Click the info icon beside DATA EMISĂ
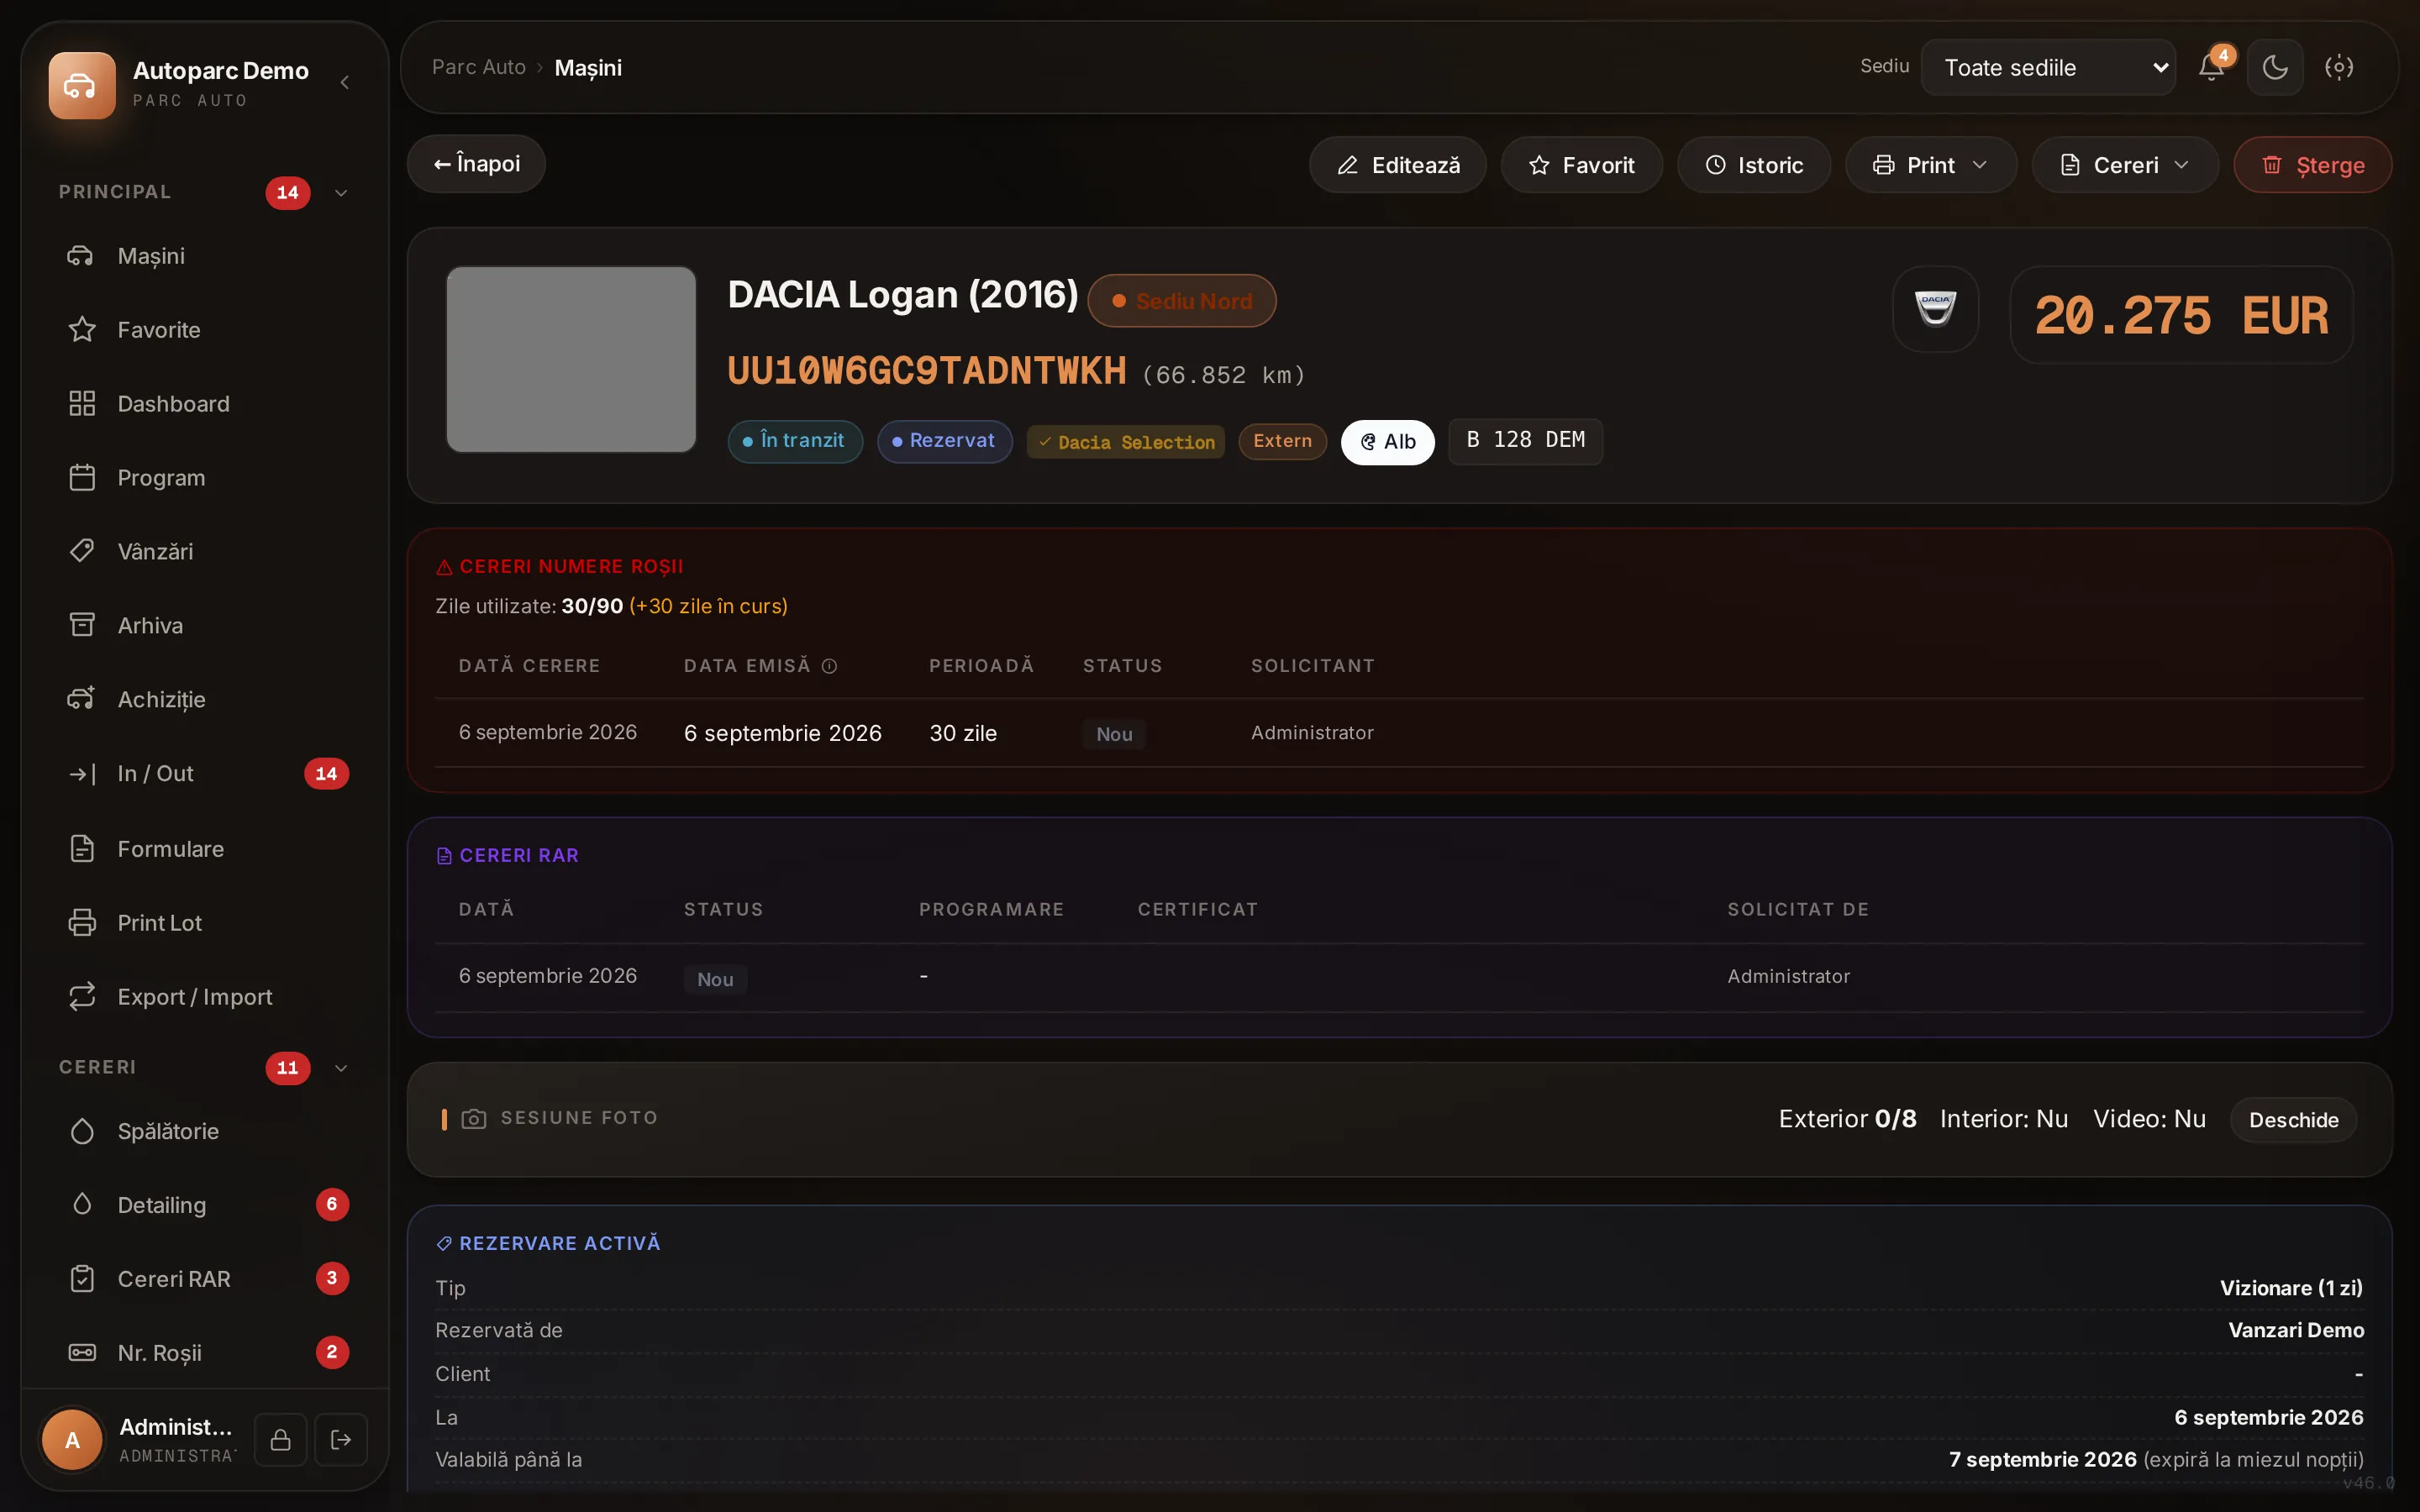 point(829,666)
